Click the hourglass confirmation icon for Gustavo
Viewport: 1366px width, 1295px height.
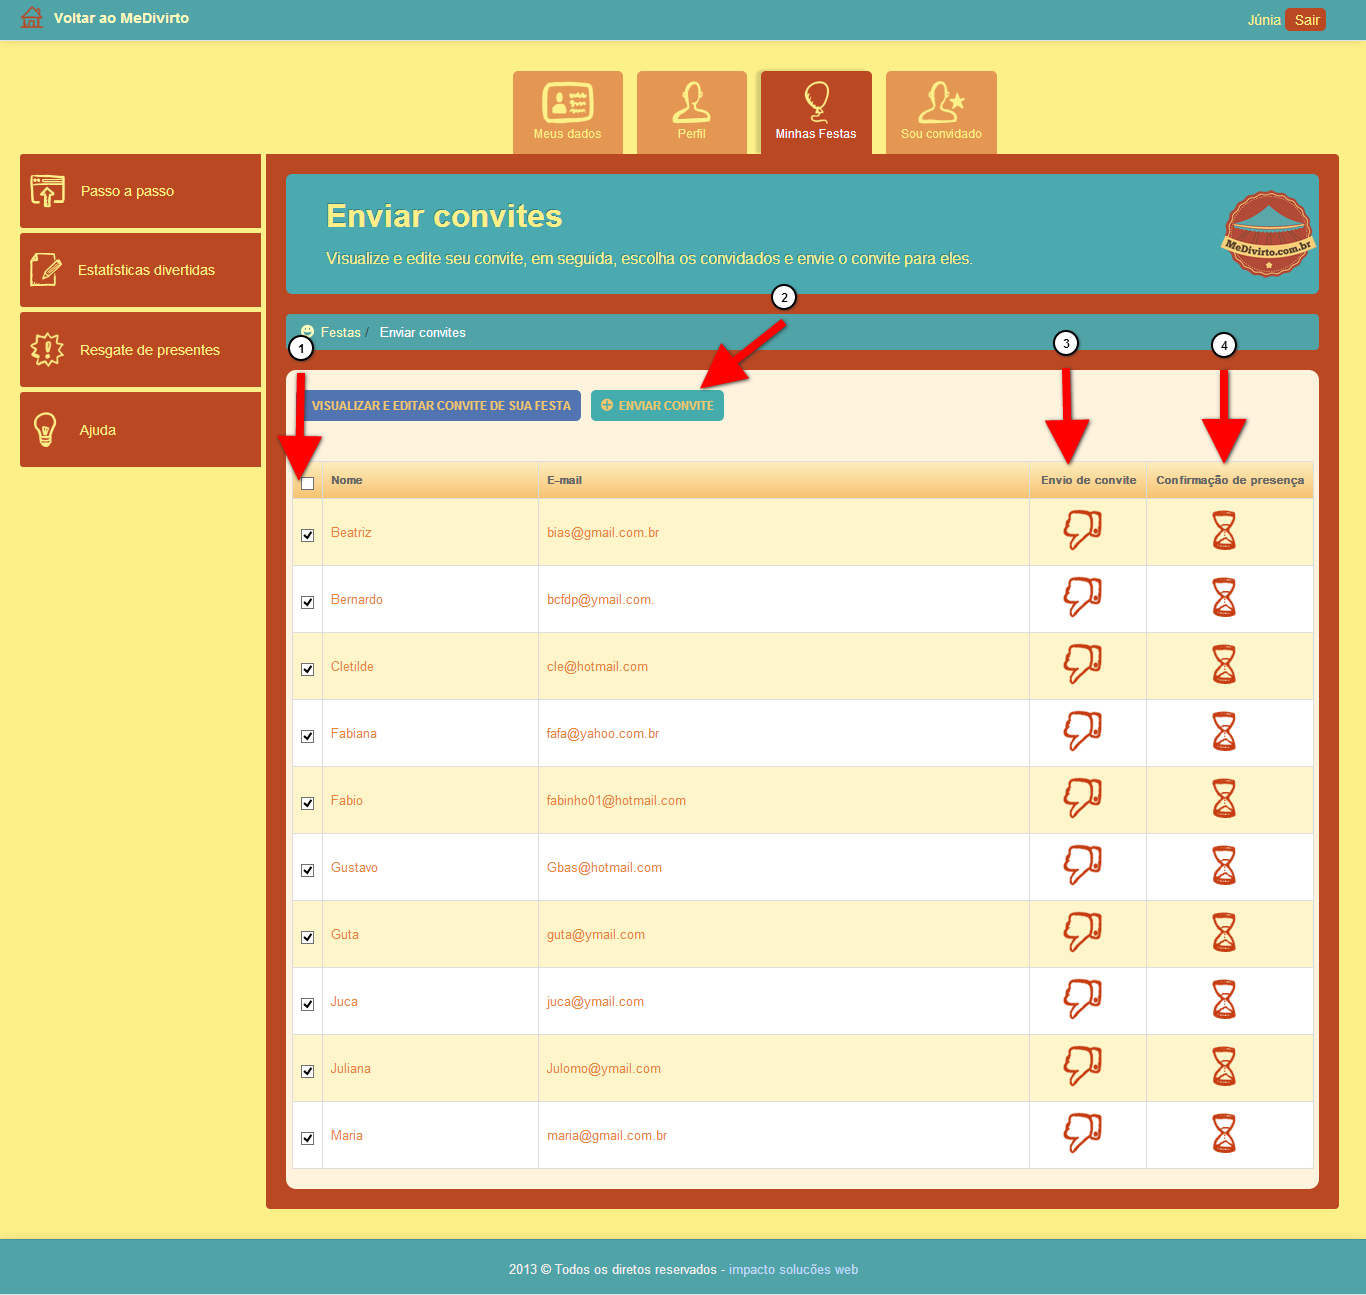1224,866
